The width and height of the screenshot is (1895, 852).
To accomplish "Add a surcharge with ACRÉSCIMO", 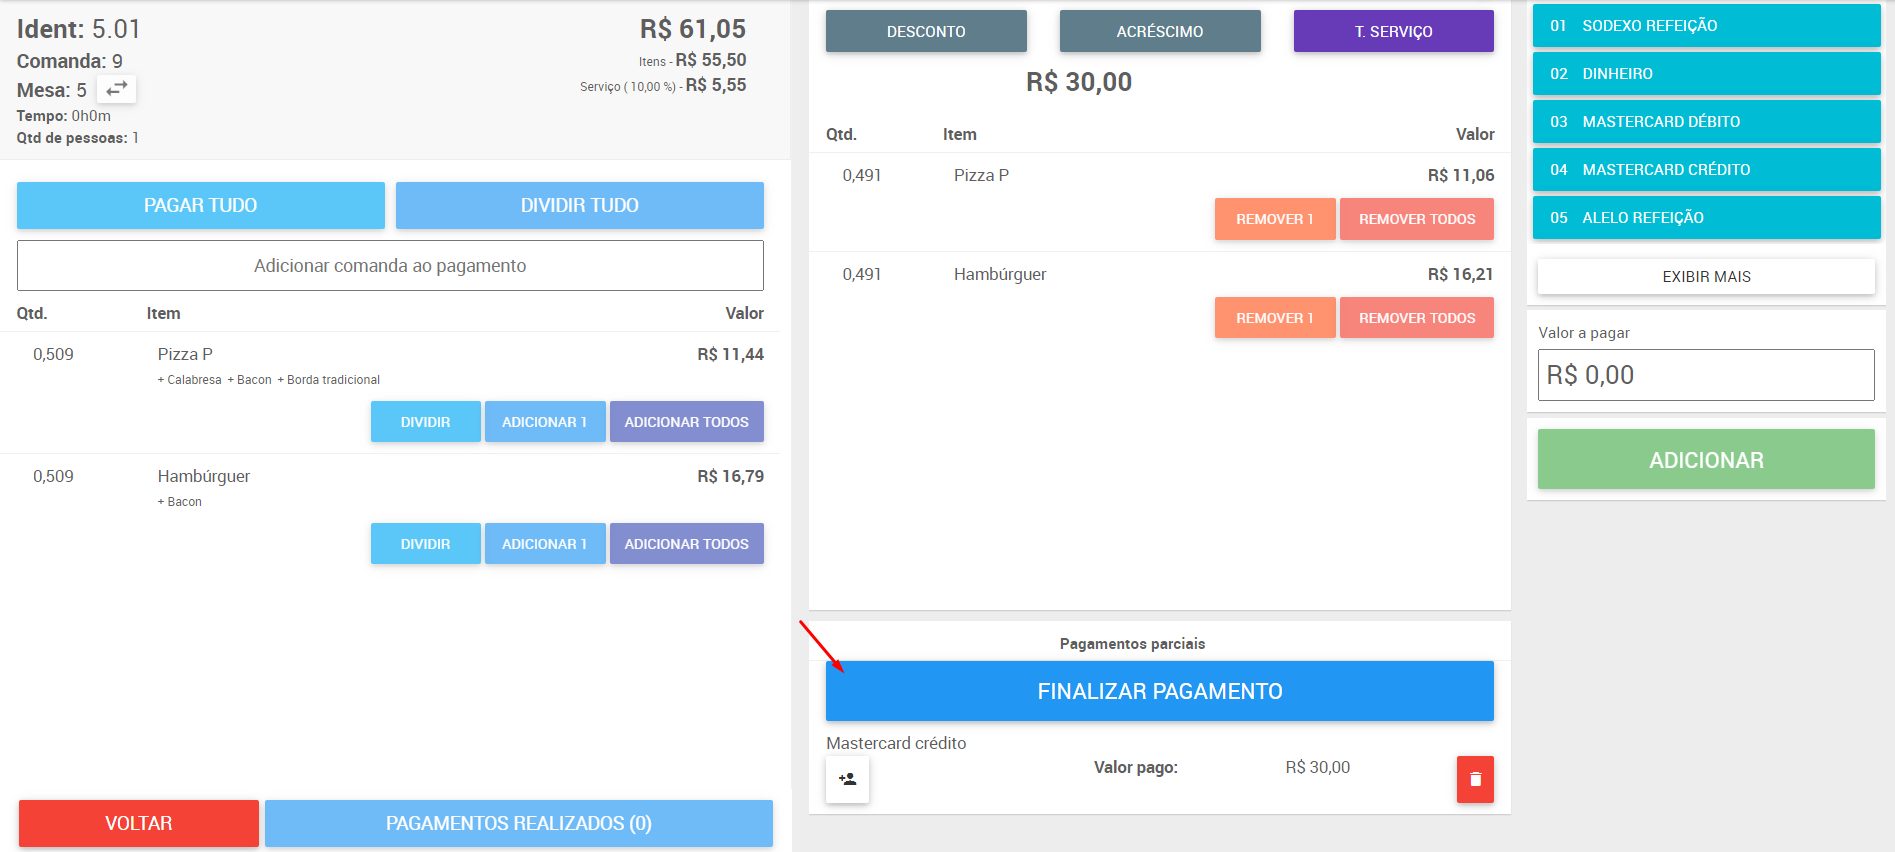I will (x=1160, y=31).
